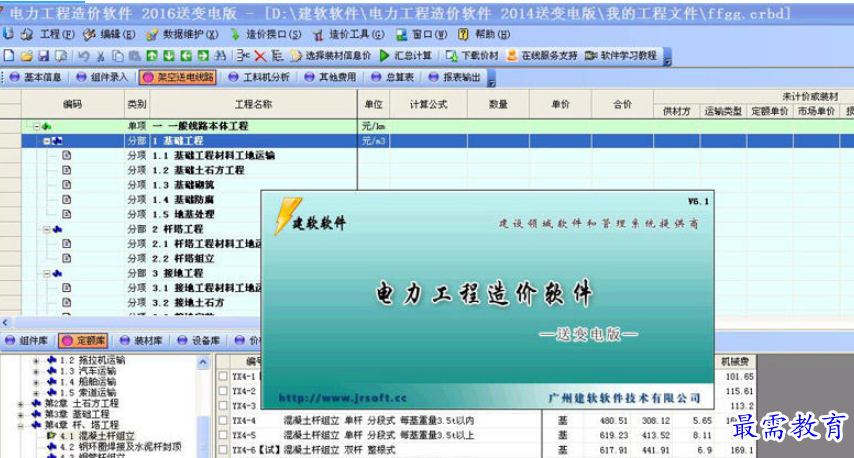Open 在线服务支持 online support

point(542,56)
